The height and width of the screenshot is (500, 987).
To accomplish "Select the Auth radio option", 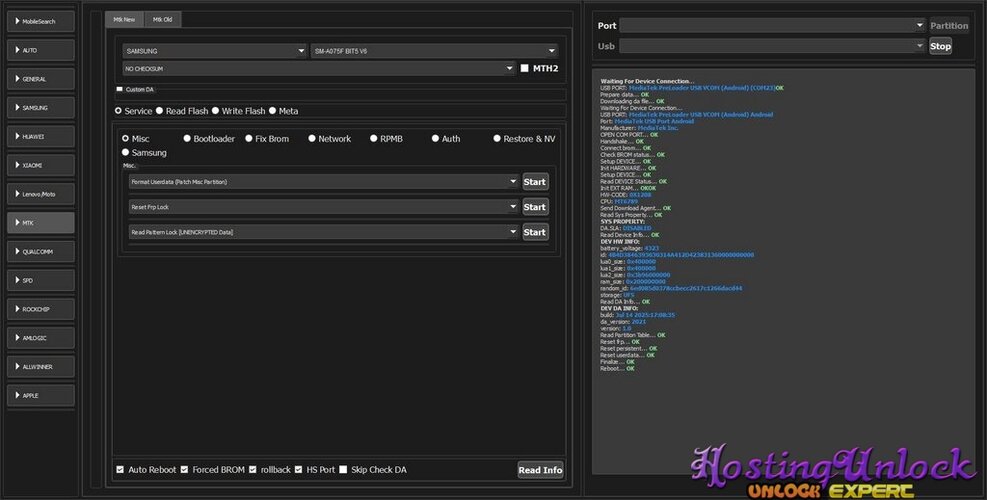I will pyautogui.click(x=435, y=139).
